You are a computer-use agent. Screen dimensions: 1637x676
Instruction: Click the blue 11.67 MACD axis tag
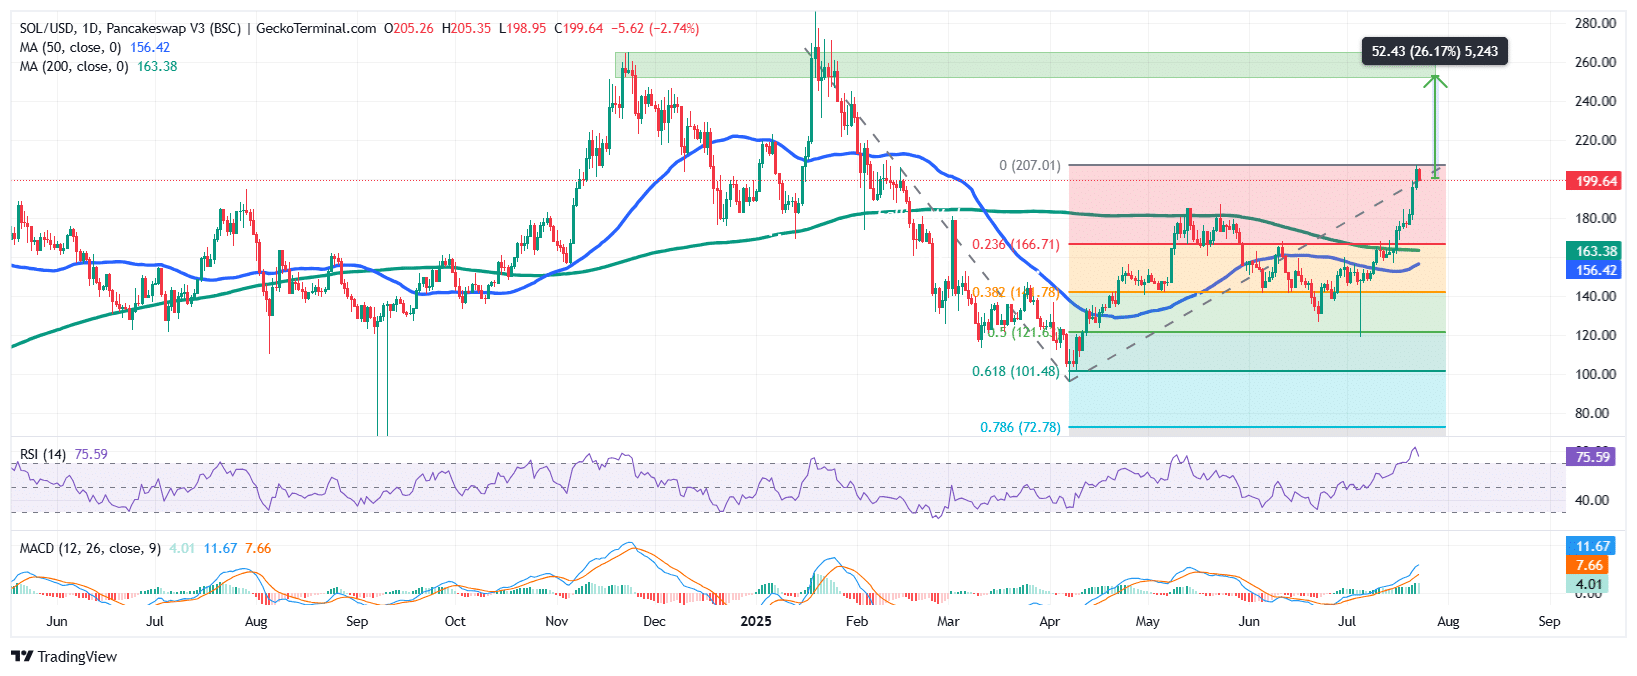[1592, 546]
